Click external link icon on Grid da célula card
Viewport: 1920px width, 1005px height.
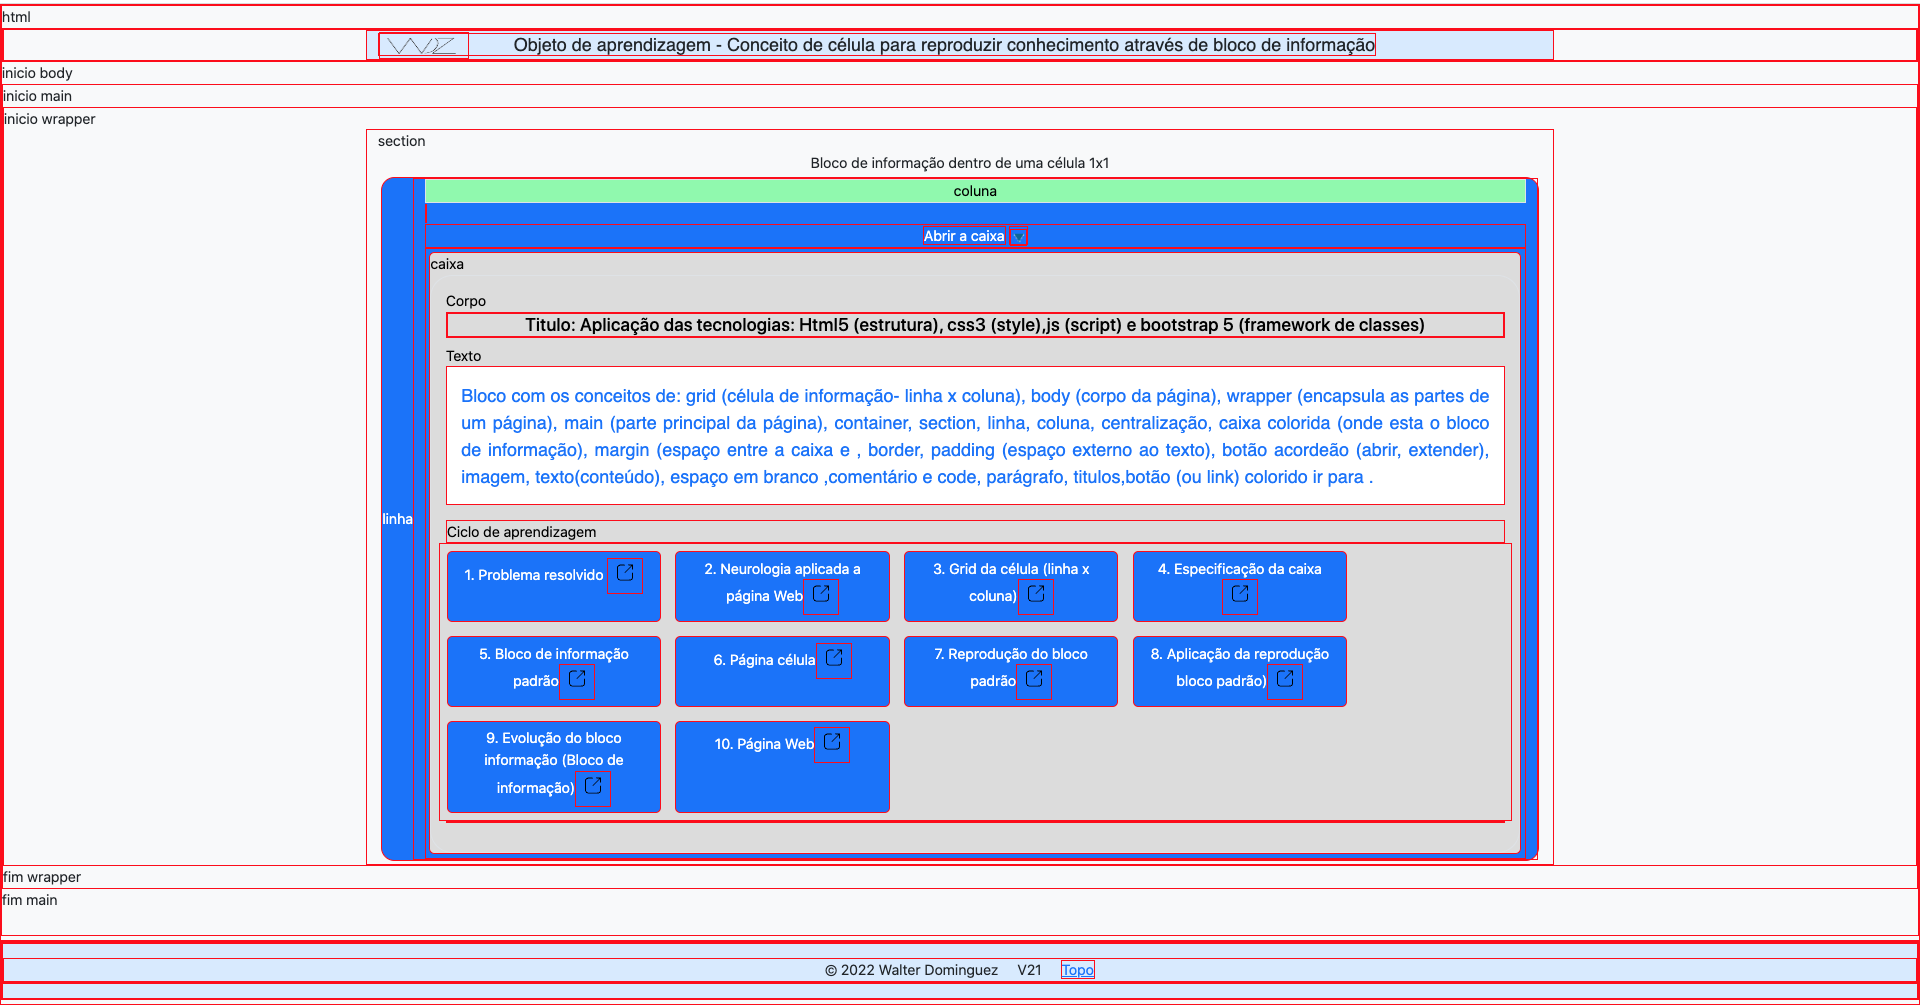tap(1036, 595)
